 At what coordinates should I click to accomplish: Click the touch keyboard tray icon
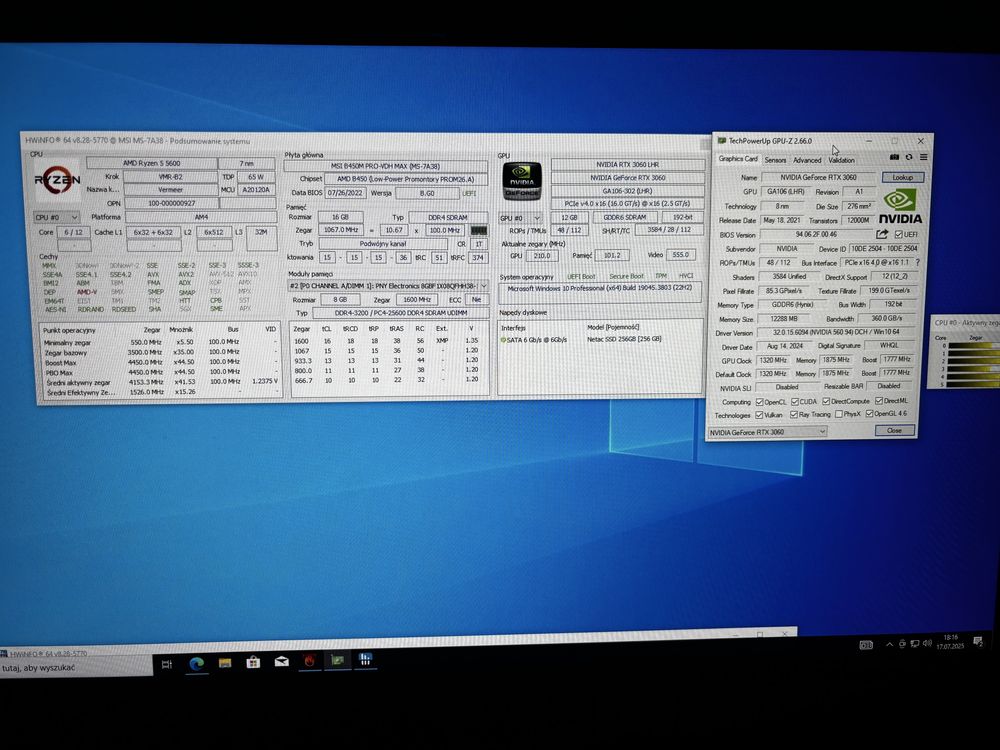coord(865,645)
